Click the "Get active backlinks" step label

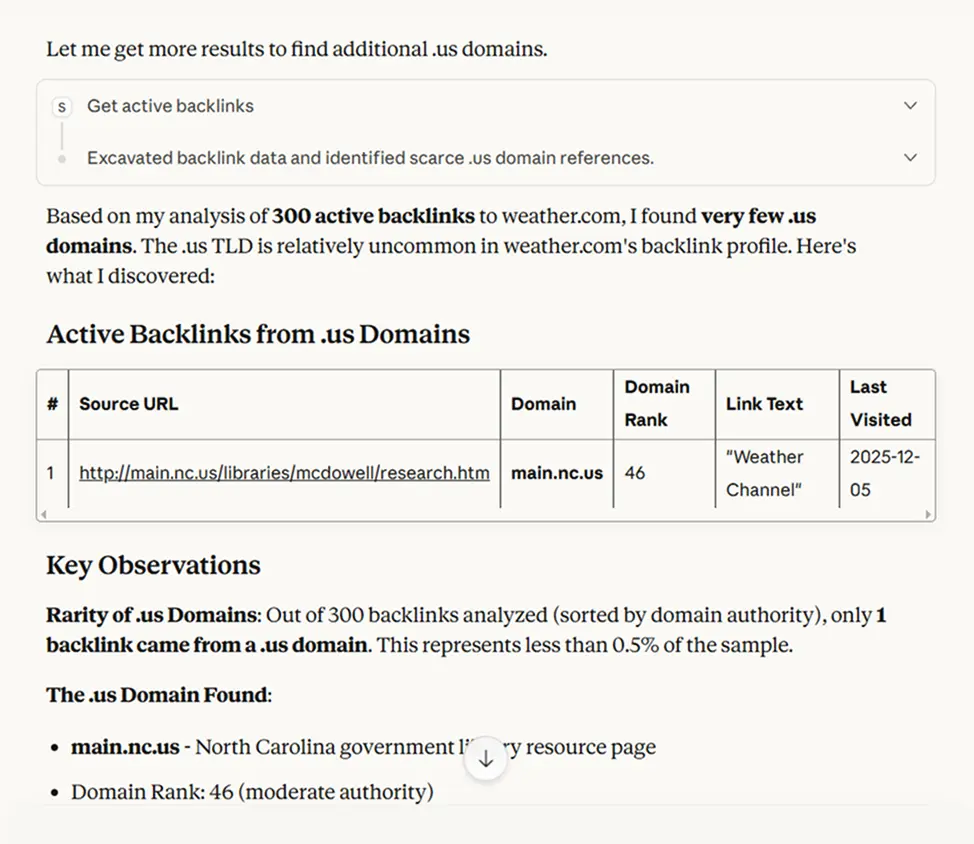(x=170, y=106)
